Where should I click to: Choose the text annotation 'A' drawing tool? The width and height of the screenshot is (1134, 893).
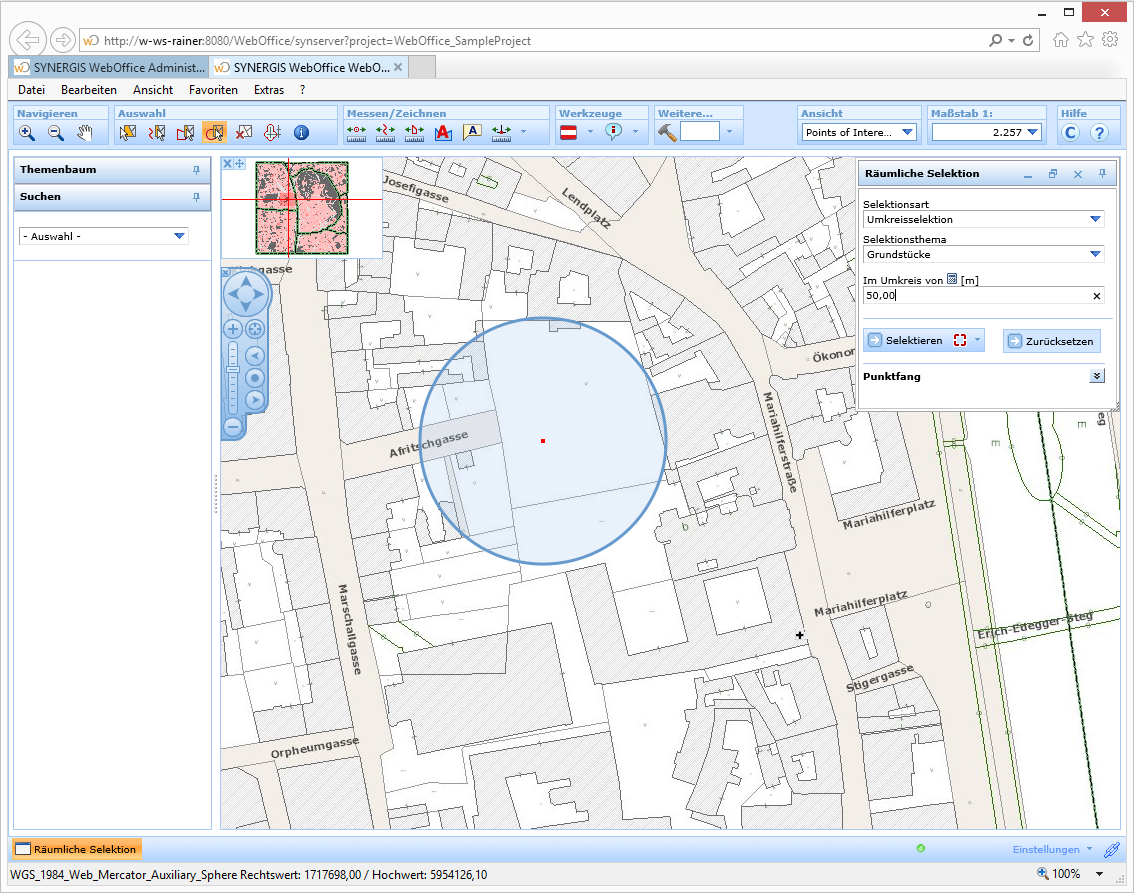pos(473,133)
